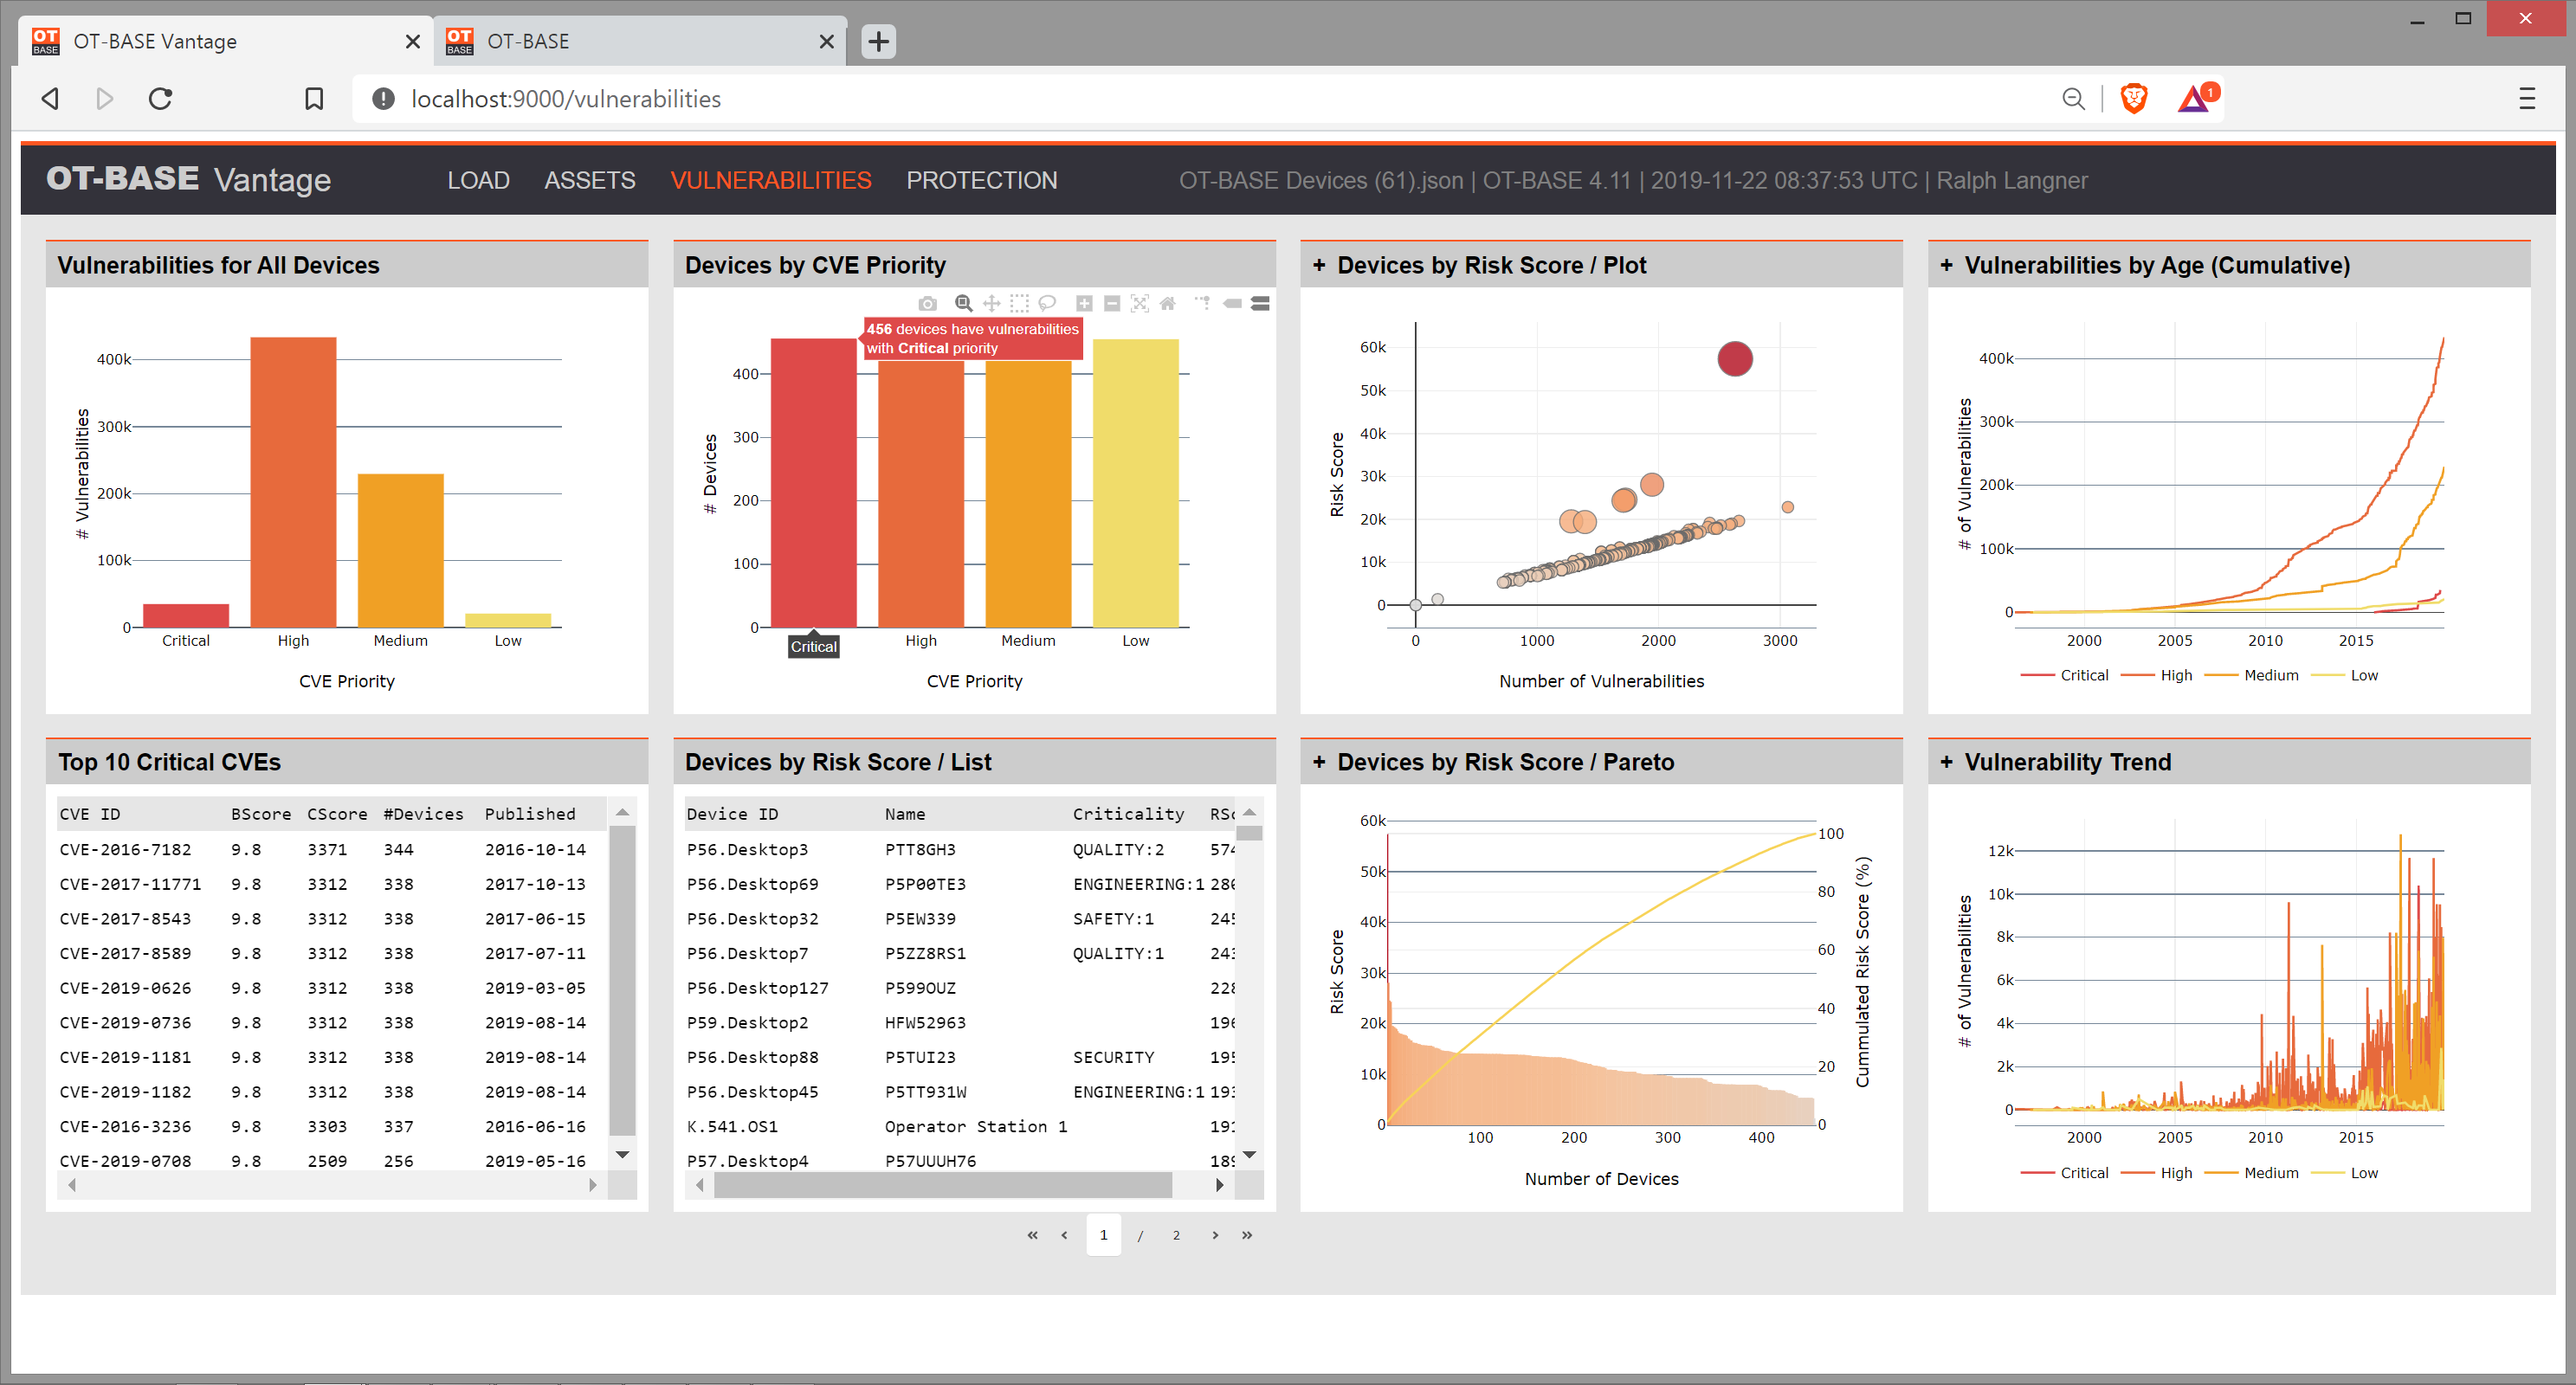Toggle Critical series in Vulnerabilities by Age legend
The width and height of the screenshot is (2576, 1385).
pyautogui.click(x=2064, y=675)
